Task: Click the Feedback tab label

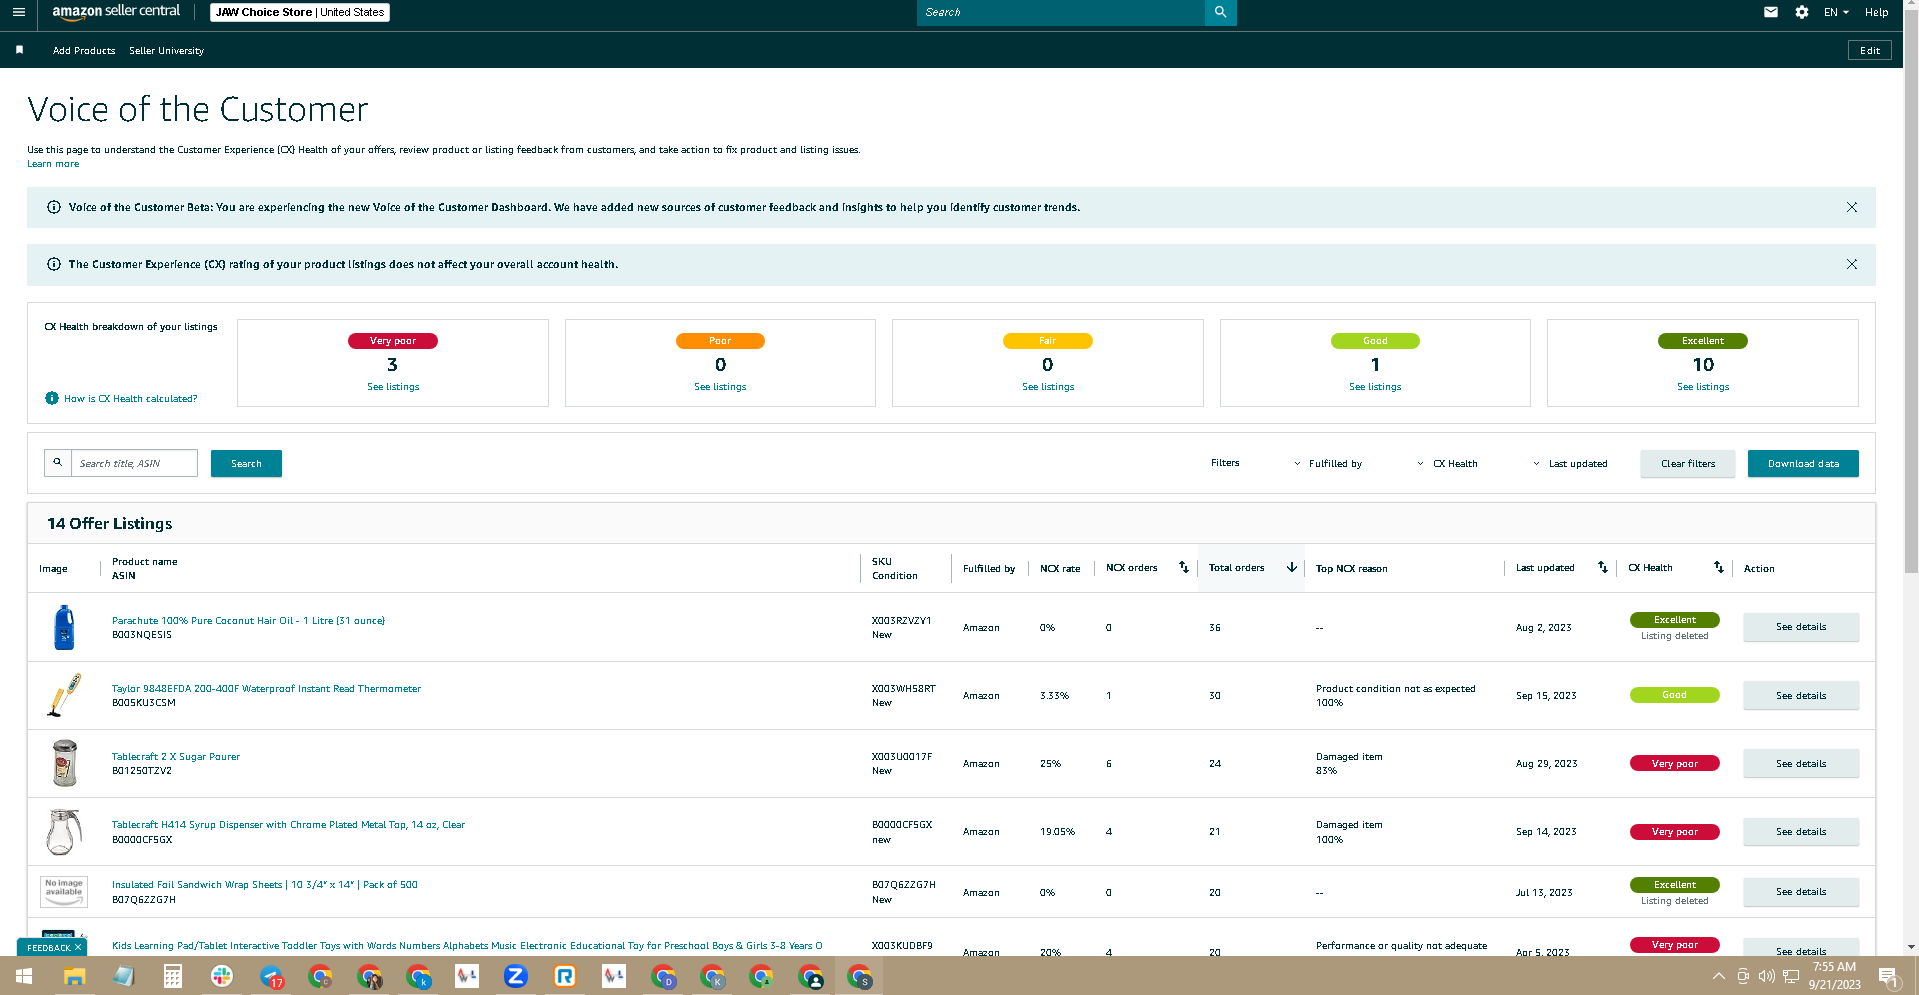Action: 48,947
